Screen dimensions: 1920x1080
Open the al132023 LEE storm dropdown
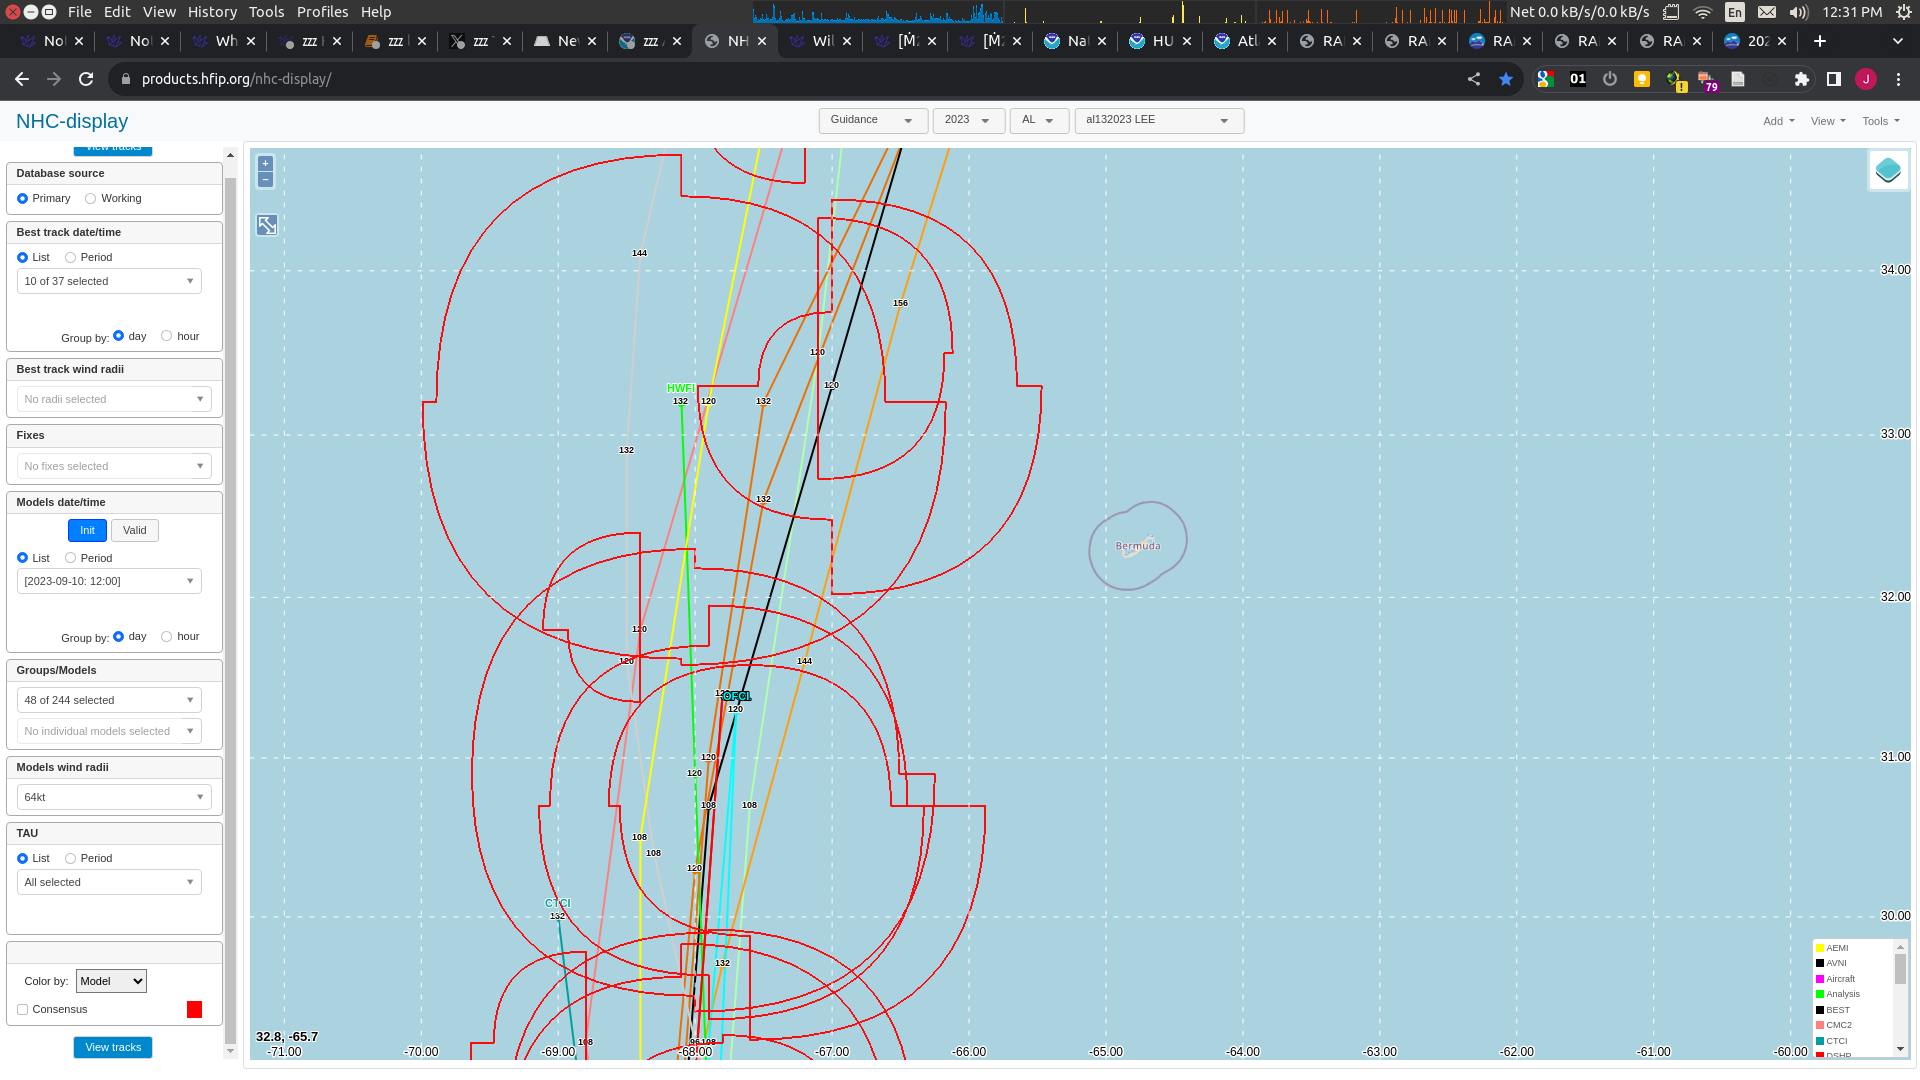point(1159,120)
